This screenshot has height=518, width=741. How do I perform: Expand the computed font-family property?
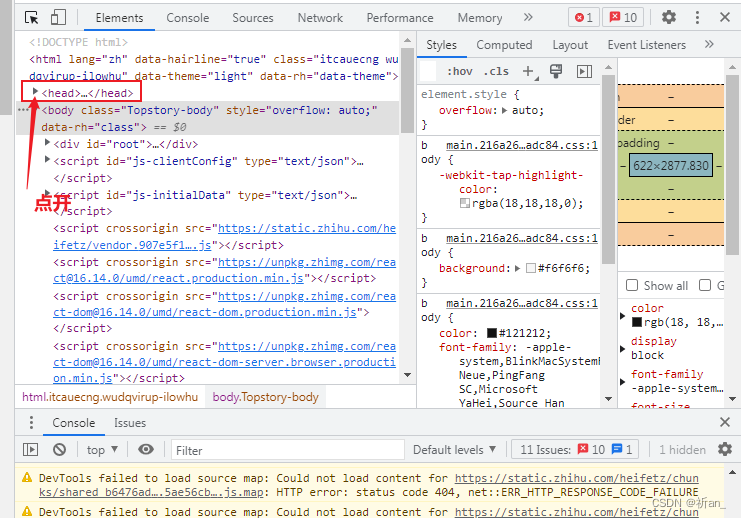pos(622,382)
